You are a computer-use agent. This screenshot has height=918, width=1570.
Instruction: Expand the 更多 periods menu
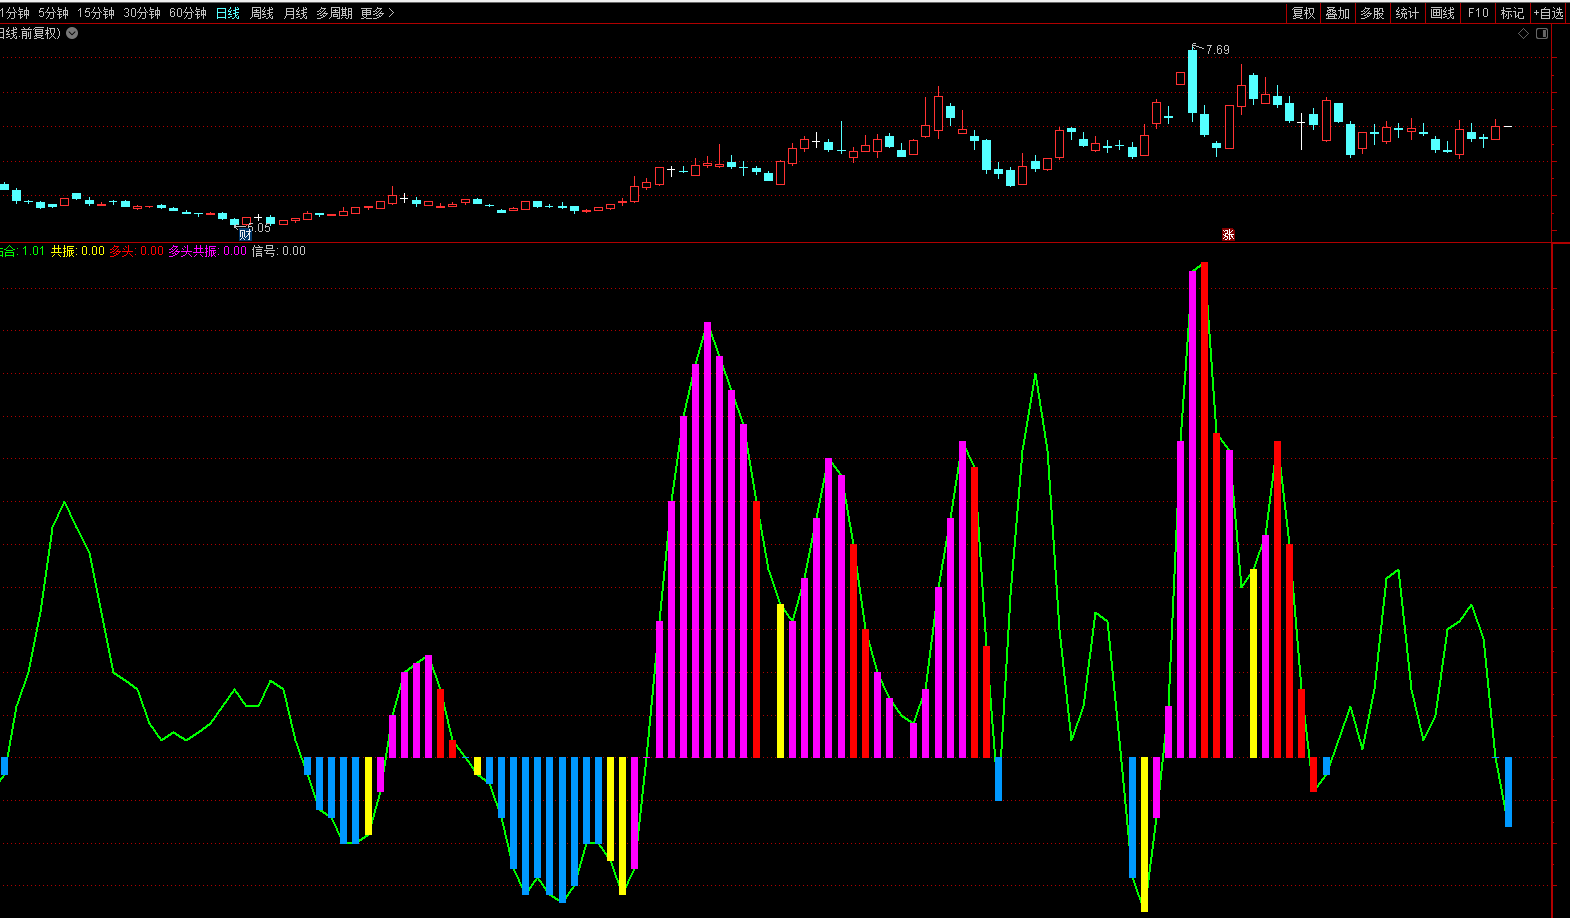377,13
